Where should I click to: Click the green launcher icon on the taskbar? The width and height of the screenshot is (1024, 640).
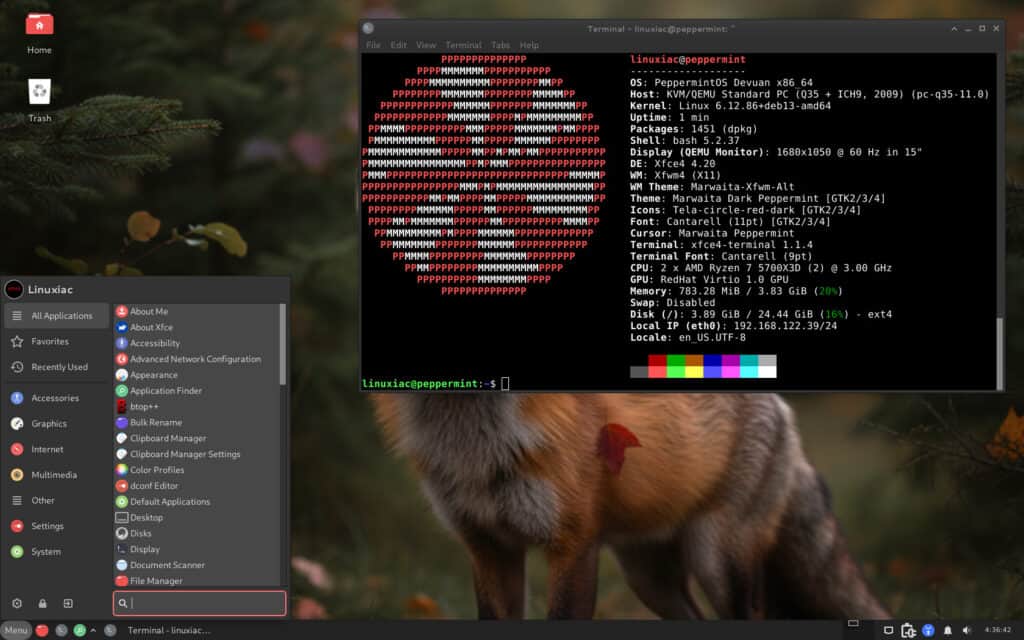click(x=80, y=630)
